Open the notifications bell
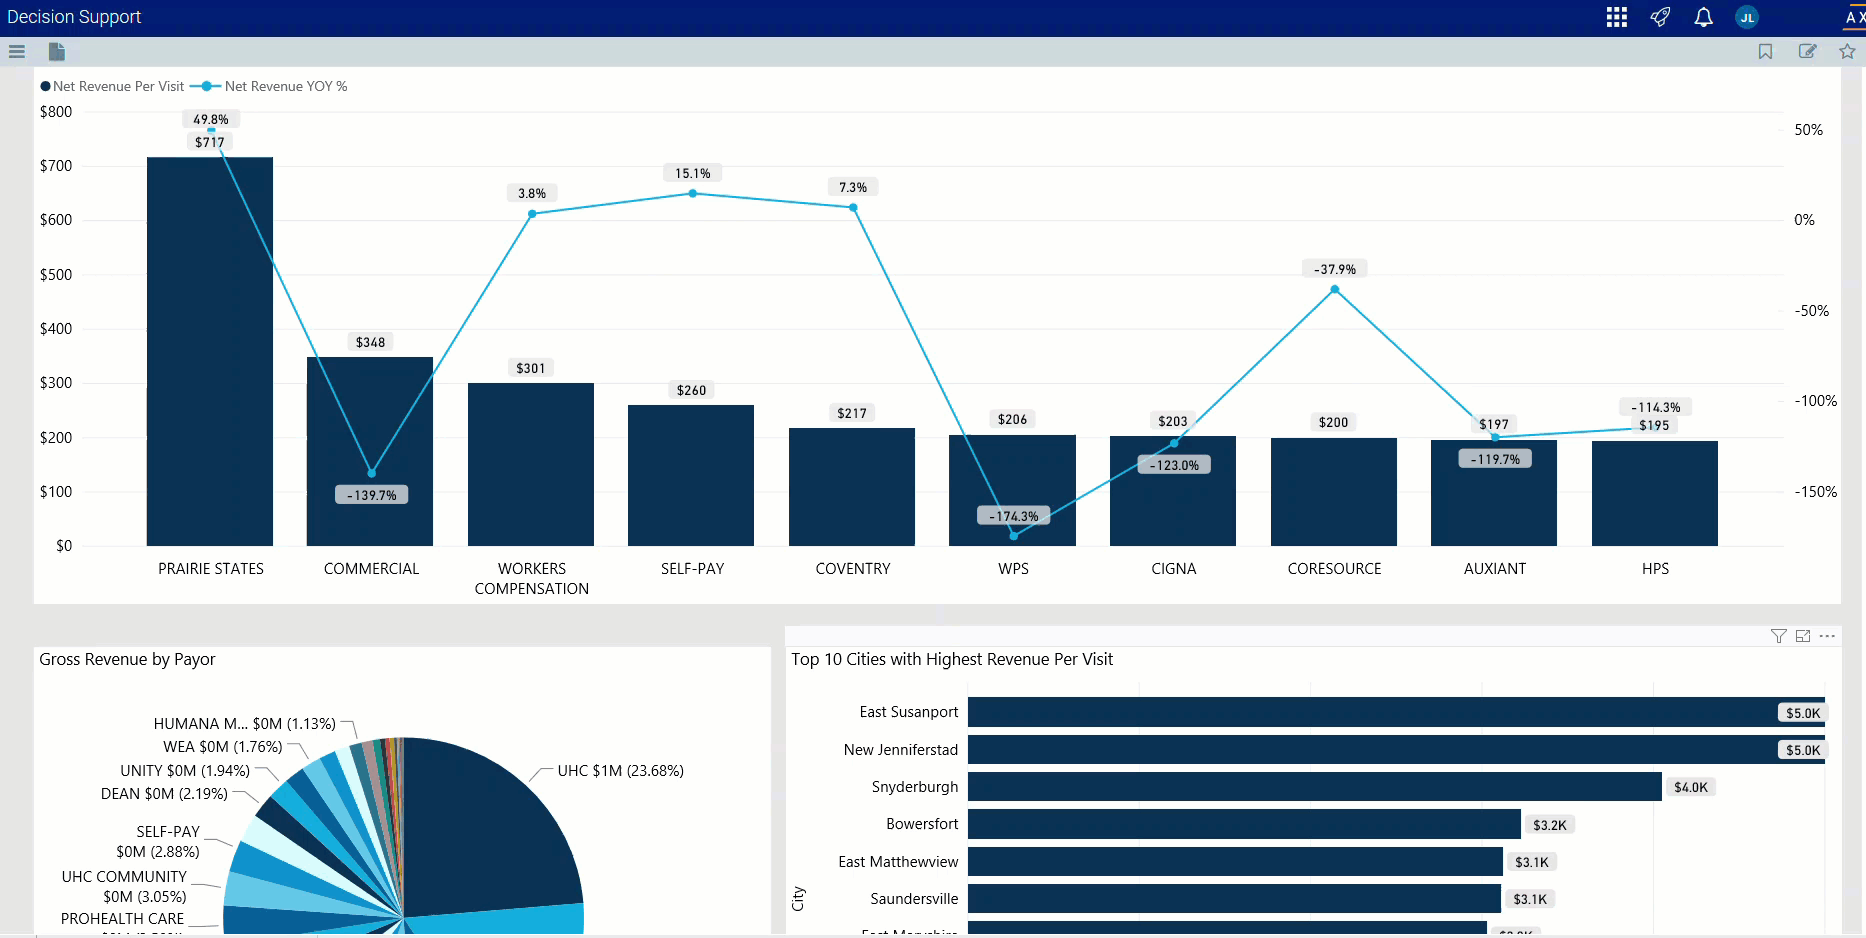 click(x=1703, y=17)
